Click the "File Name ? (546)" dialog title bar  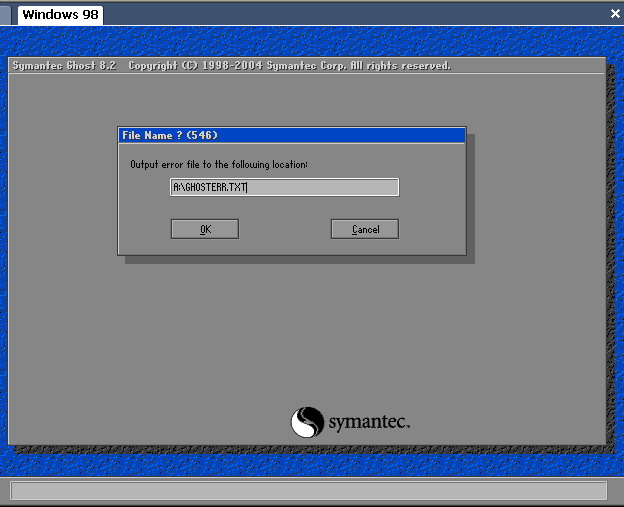click(292, 135)
